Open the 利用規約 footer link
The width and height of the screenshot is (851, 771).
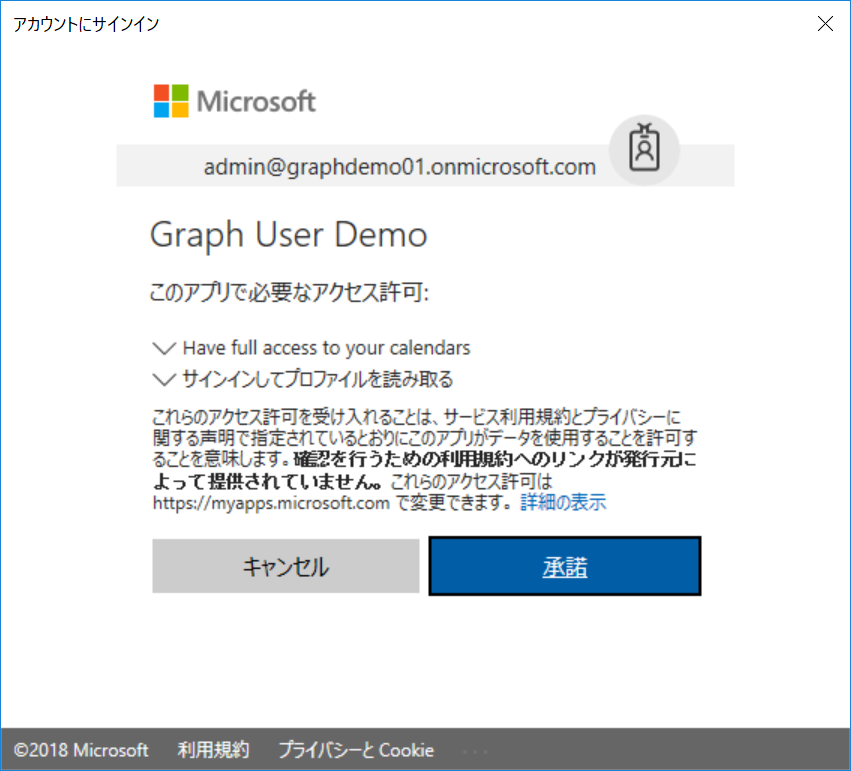[x=212, y=750]
